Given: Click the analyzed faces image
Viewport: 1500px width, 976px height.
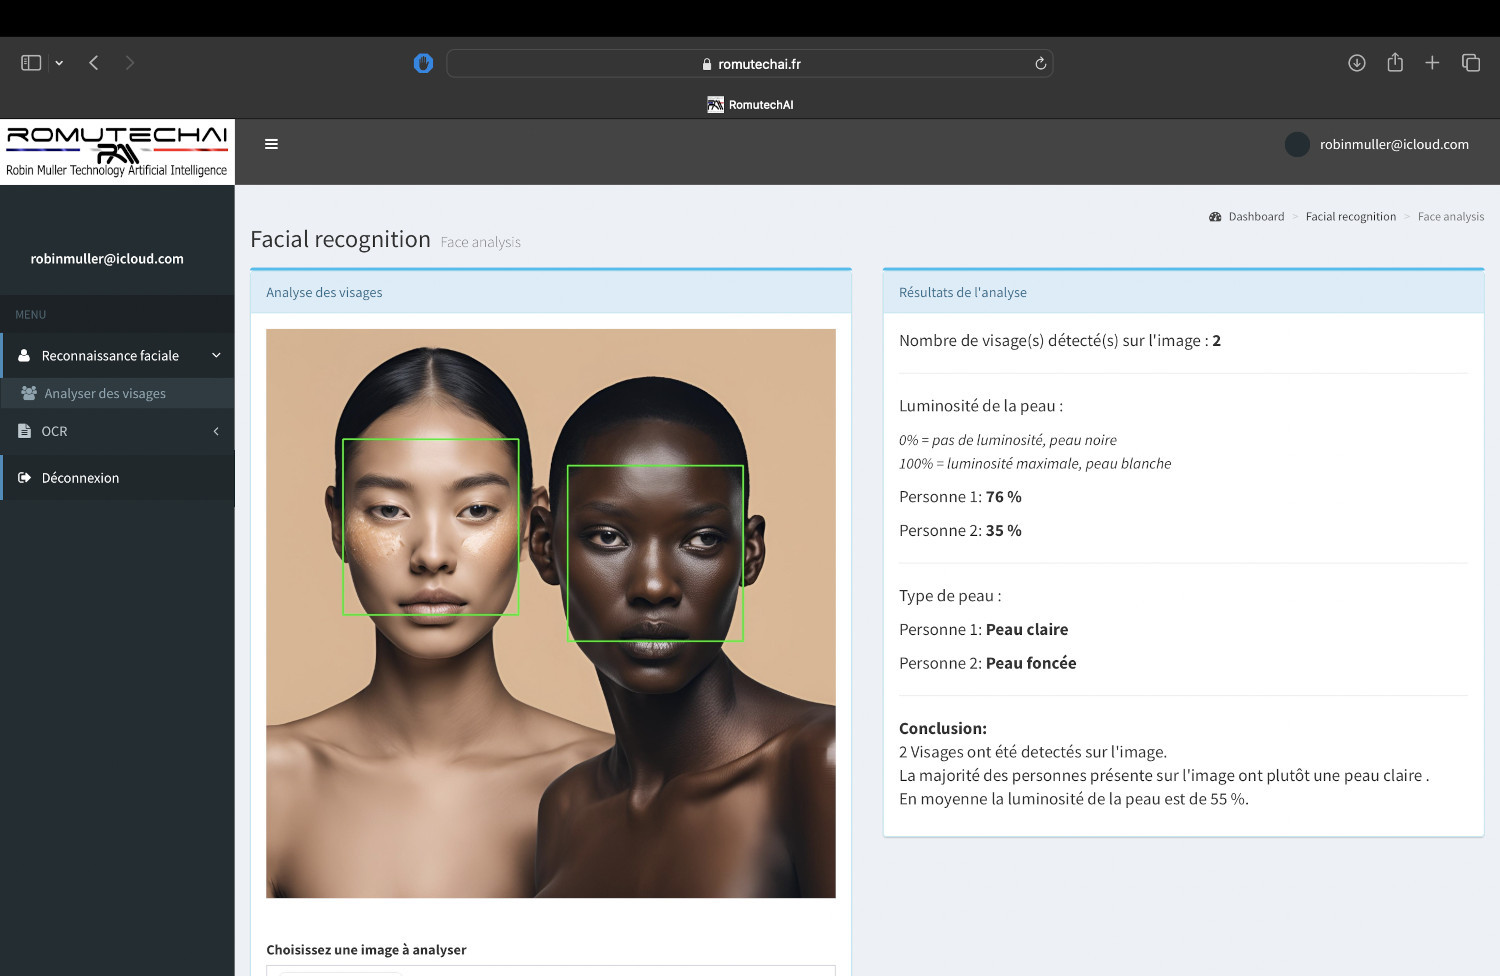Looking at the screenshot, I should (x=550, y=613).
